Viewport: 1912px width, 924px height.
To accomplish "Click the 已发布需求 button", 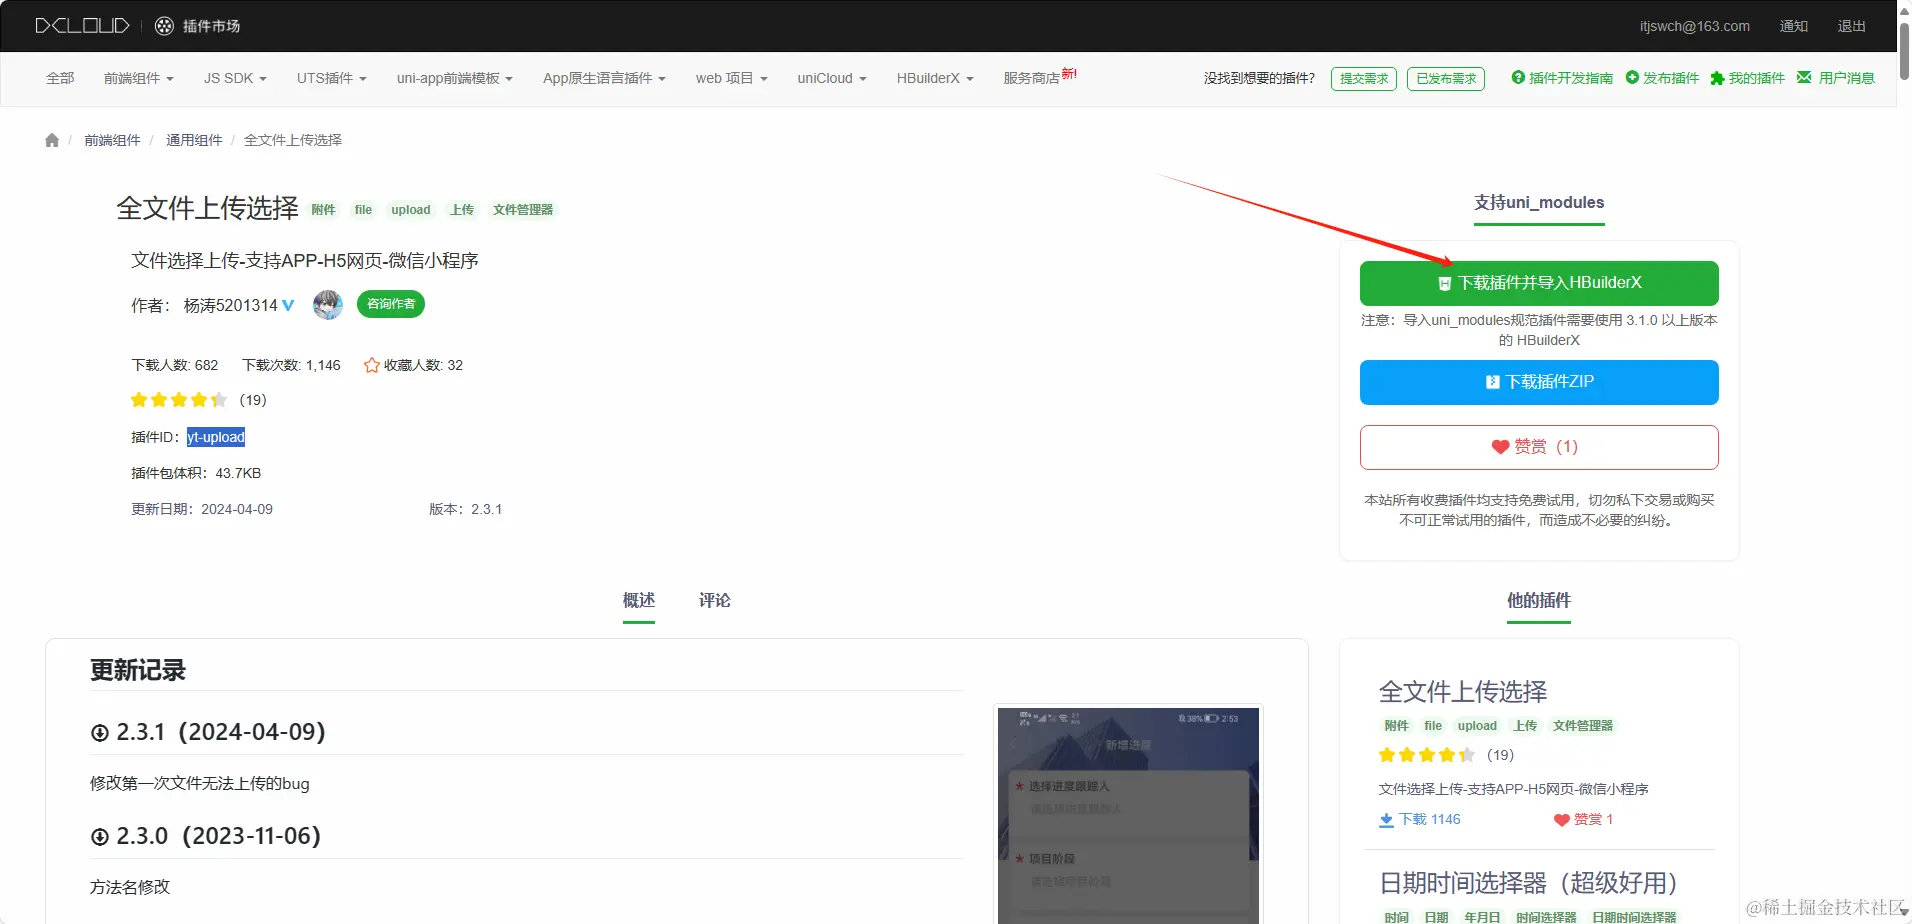I will coord(1446,79).
